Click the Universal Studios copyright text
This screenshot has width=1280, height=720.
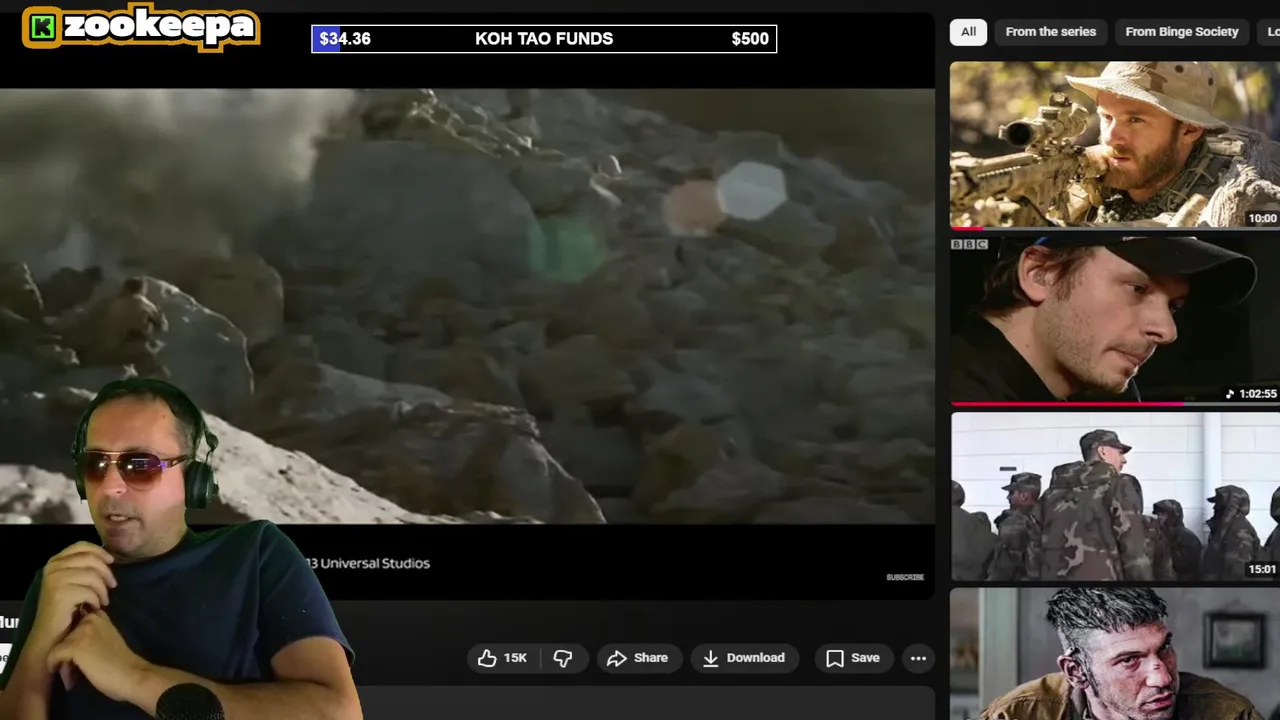pyautogui.click(x=368, y=563)
